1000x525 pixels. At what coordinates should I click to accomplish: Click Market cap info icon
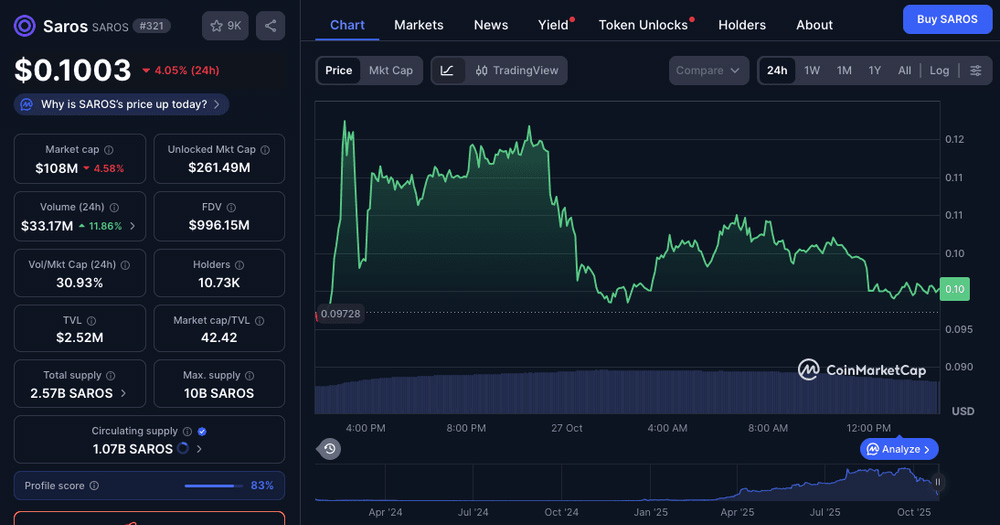click(x=109, y=150)
